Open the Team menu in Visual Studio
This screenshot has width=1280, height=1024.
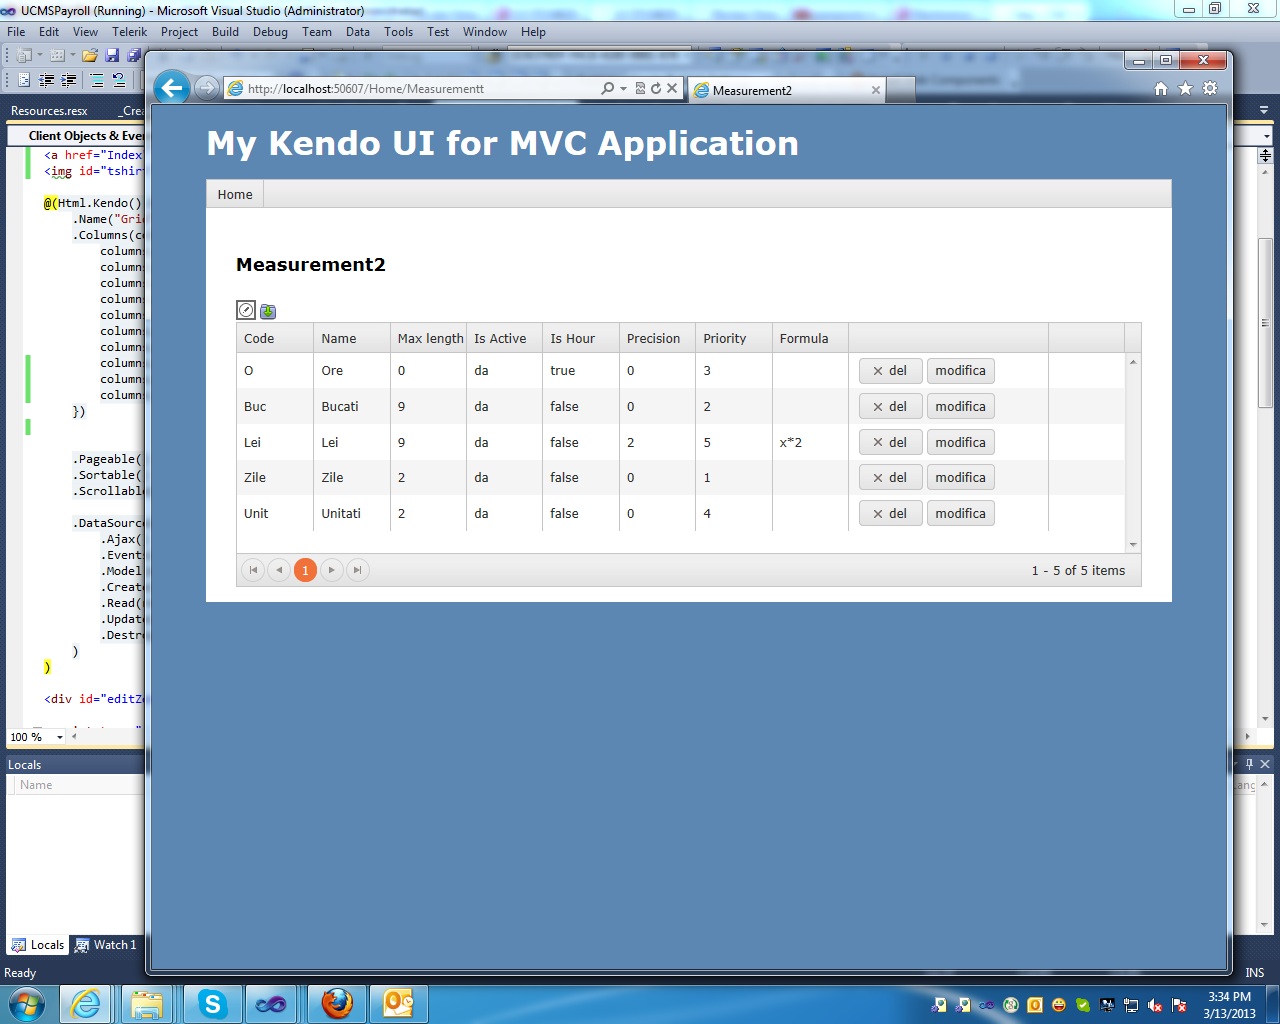pos(317,32)
